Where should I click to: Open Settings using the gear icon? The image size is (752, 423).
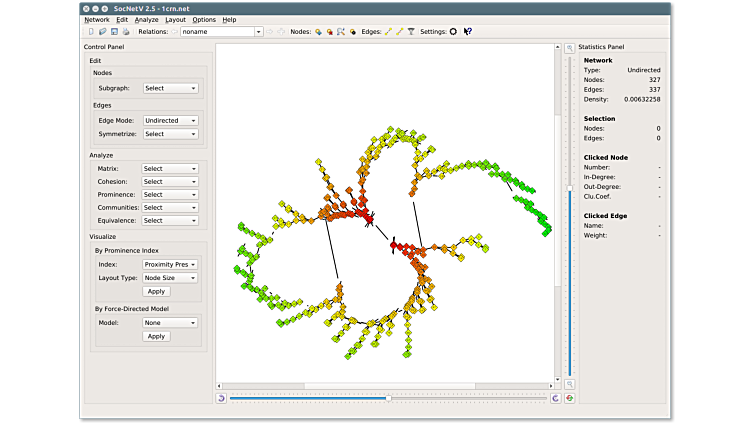tap(453, 32)
